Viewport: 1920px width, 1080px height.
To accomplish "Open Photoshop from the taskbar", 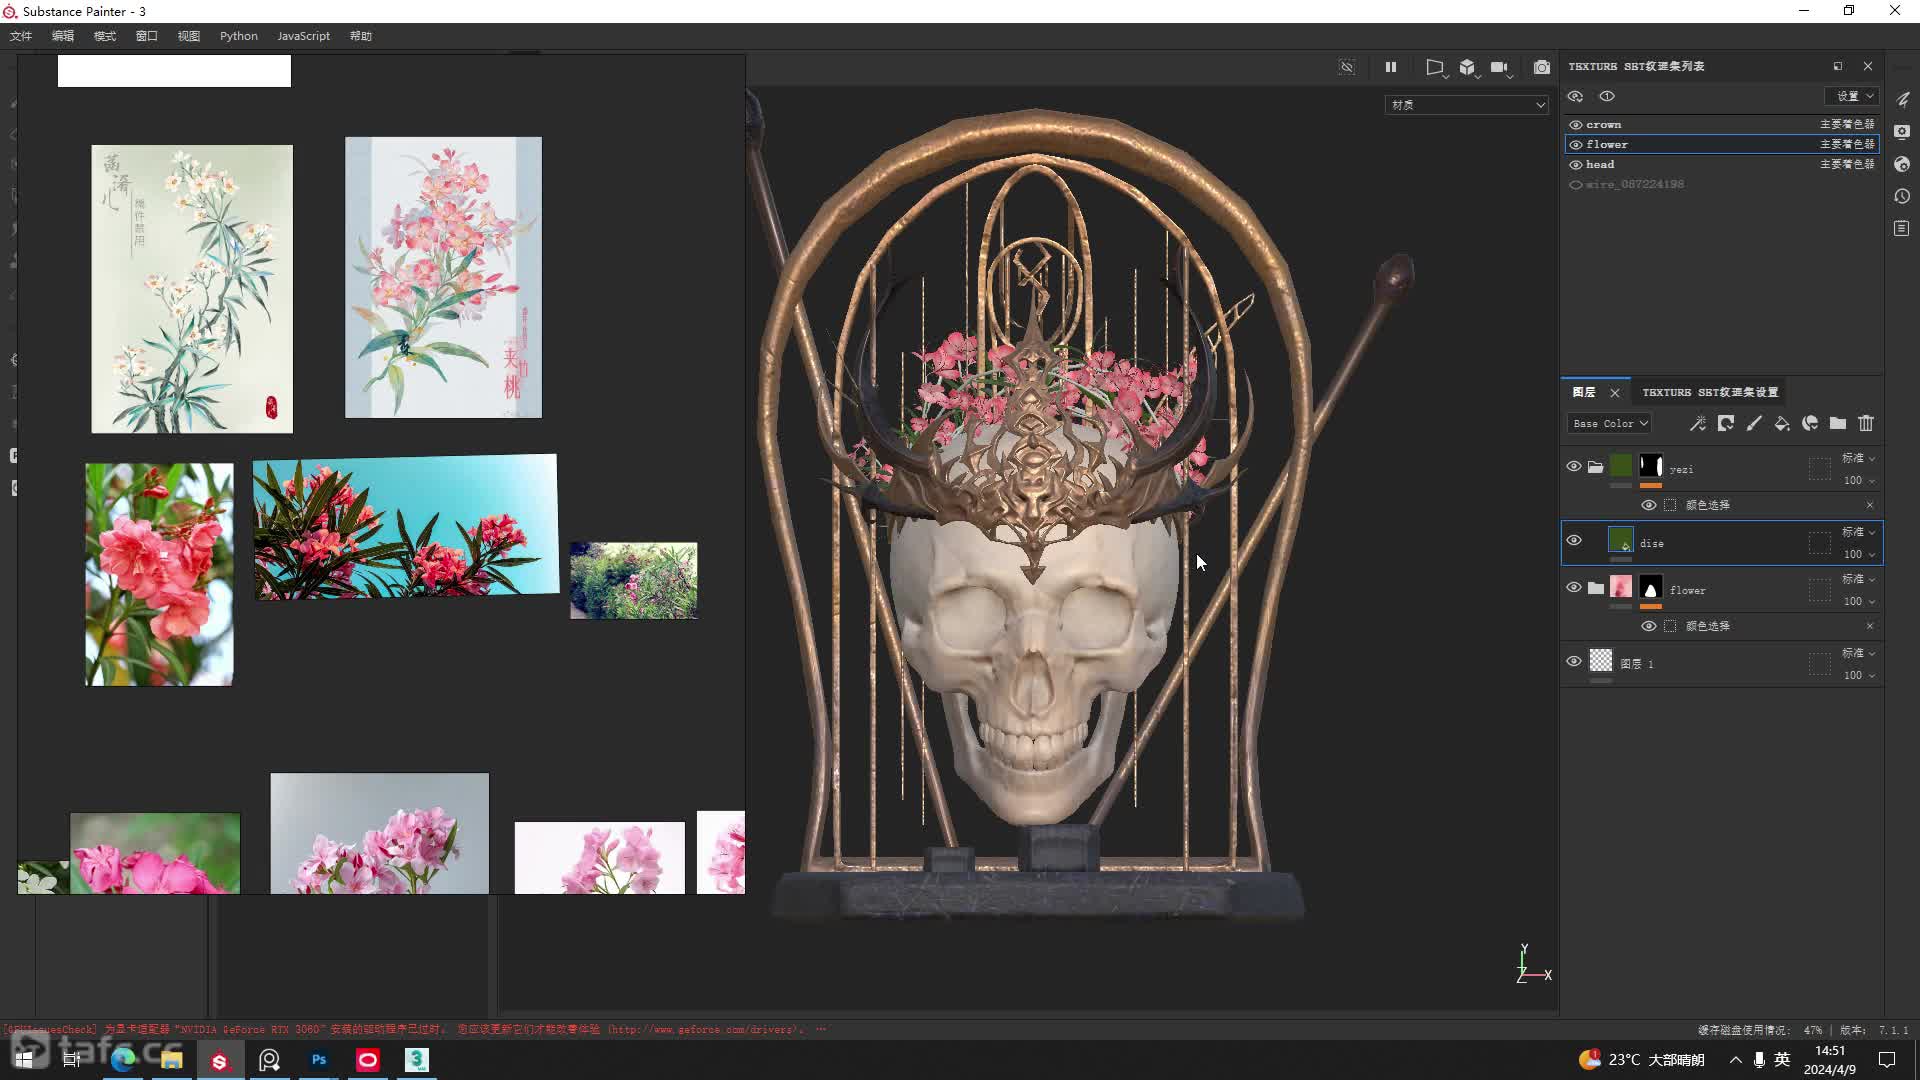I will 319,1060.
